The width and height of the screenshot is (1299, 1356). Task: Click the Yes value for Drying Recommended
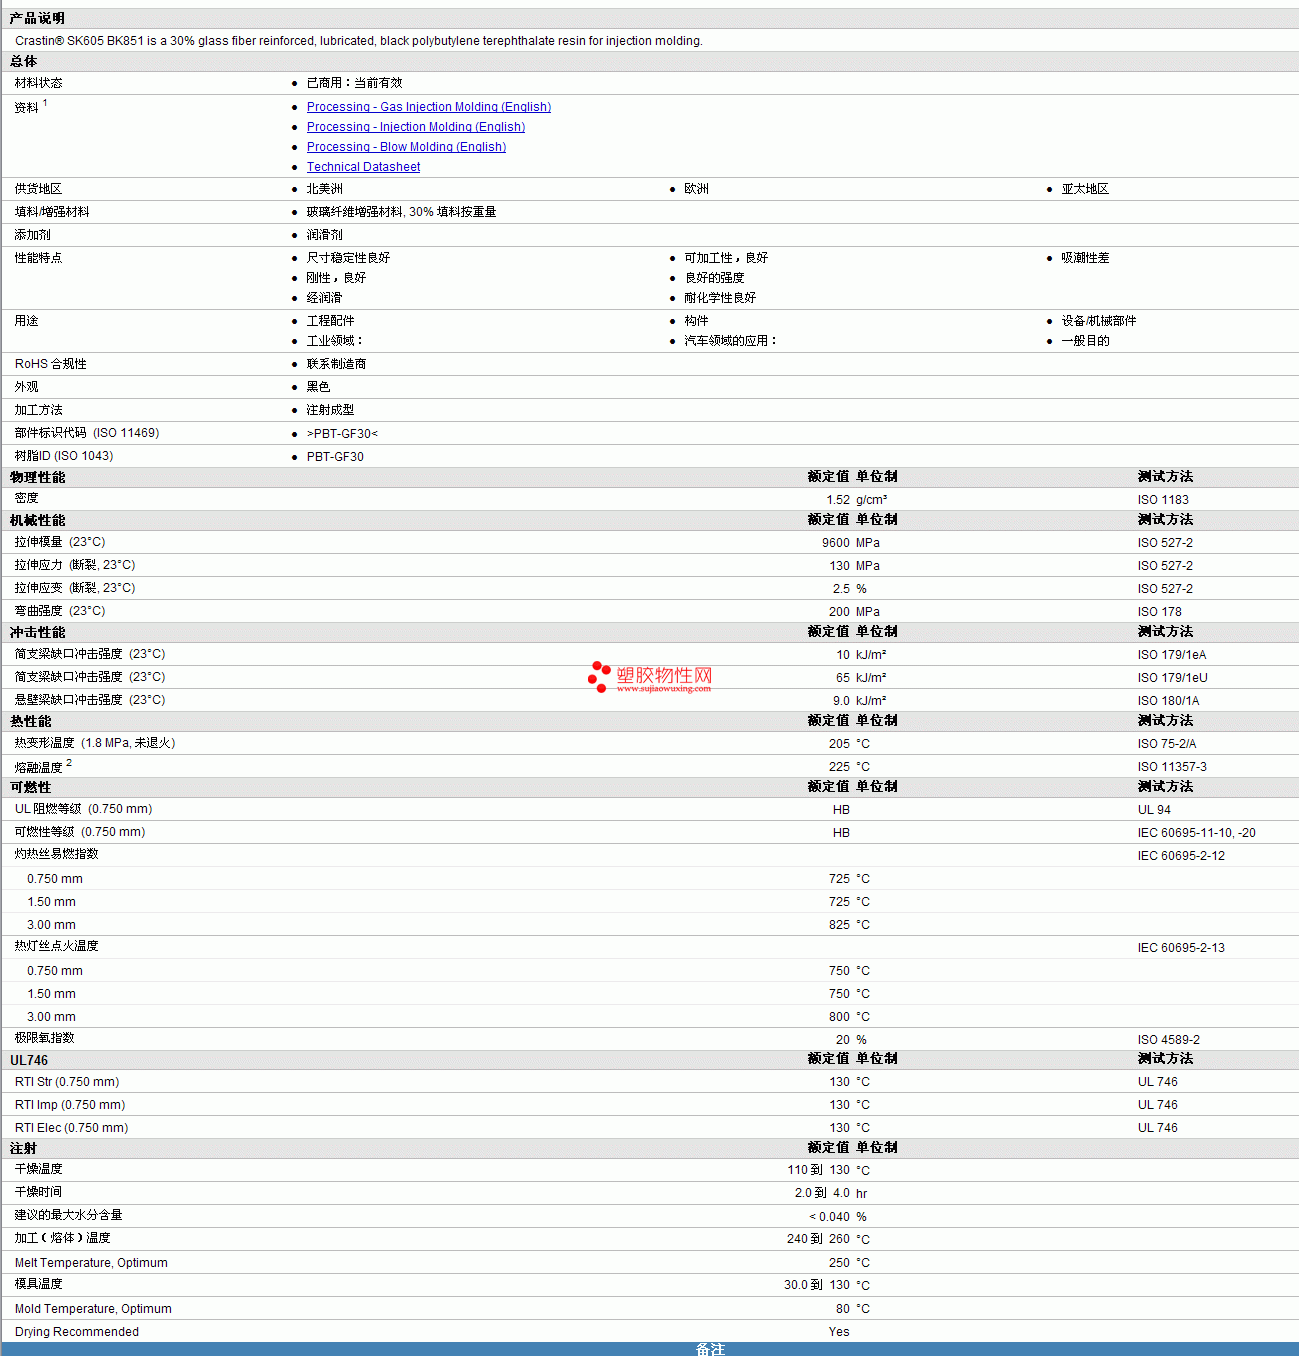tap(839, 1332)
